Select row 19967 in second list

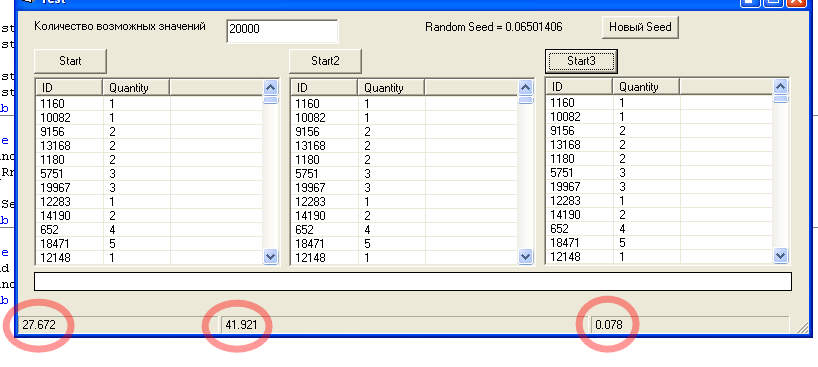point(404,188)
